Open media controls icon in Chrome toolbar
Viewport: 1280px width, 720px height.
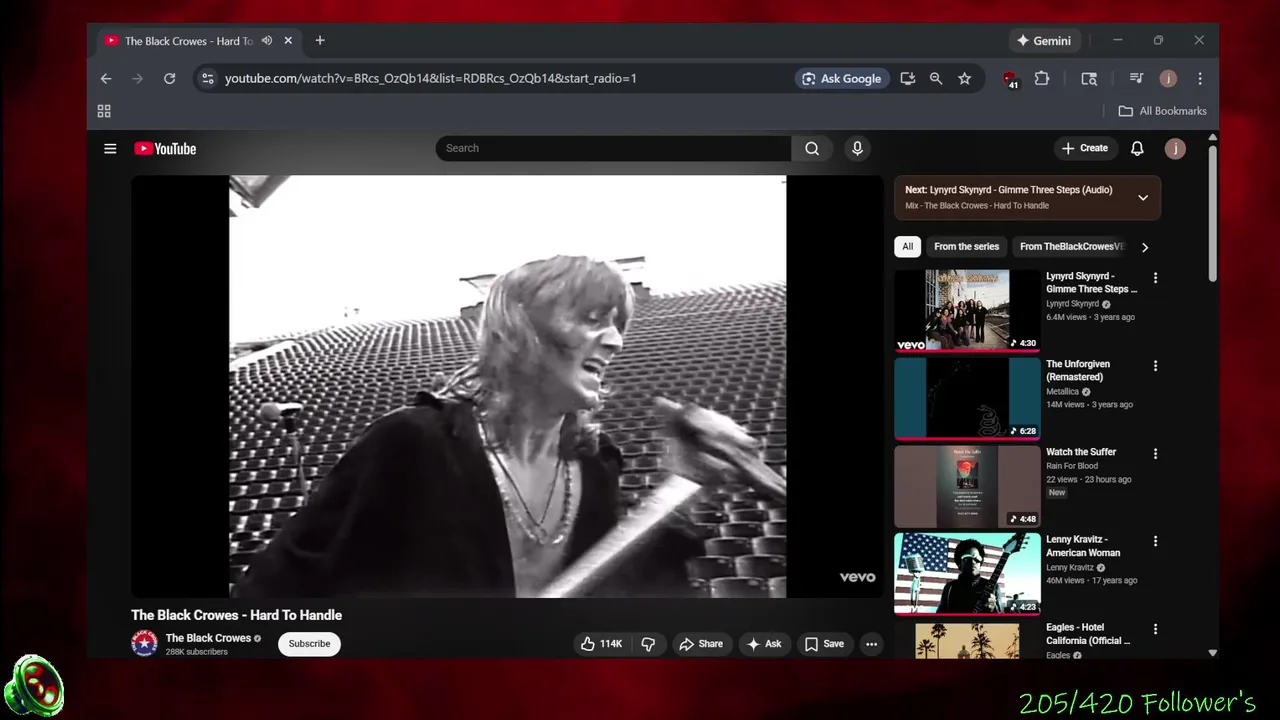[1136, 78]
